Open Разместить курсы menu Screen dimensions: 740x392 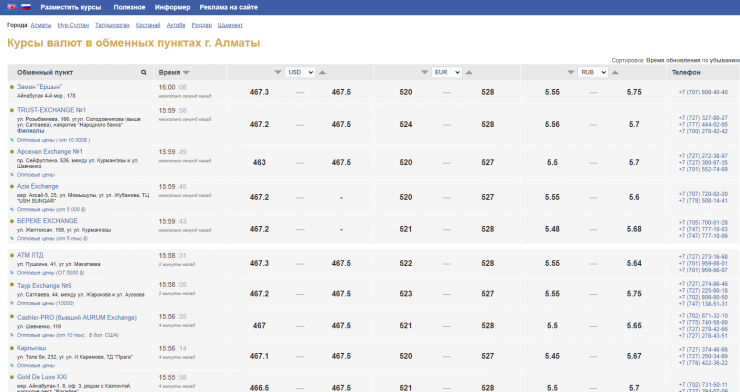pos(71,7)
